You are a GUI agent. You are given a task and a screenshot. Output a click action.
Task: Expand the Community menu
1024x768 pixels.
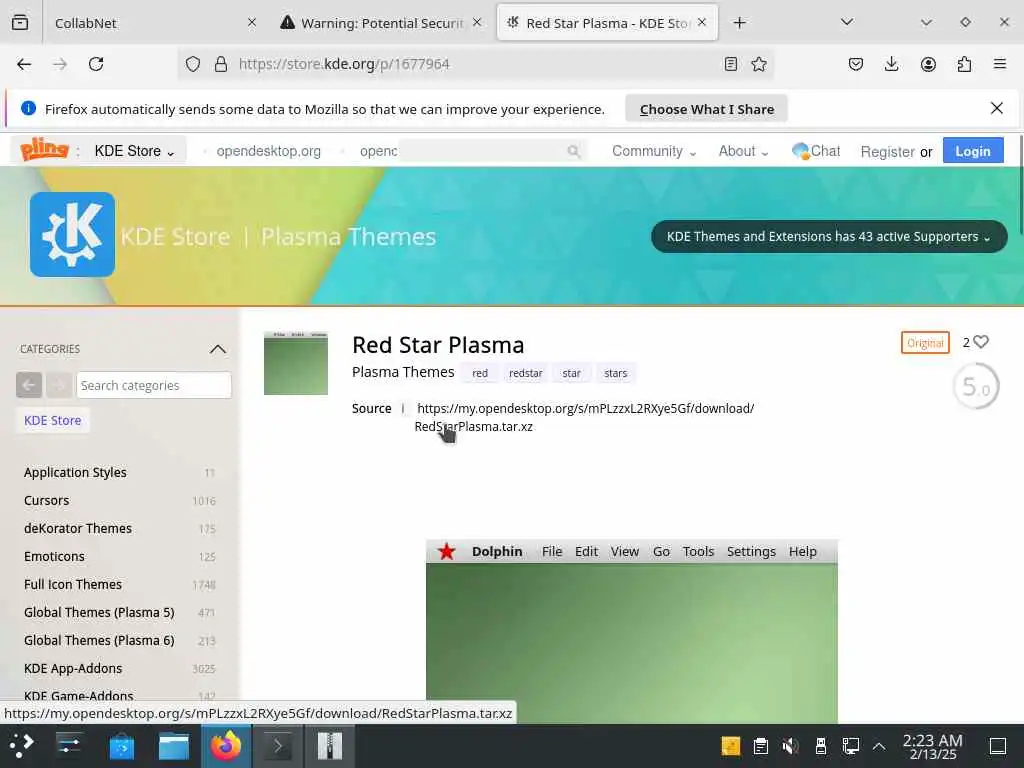tap(654, 151)
